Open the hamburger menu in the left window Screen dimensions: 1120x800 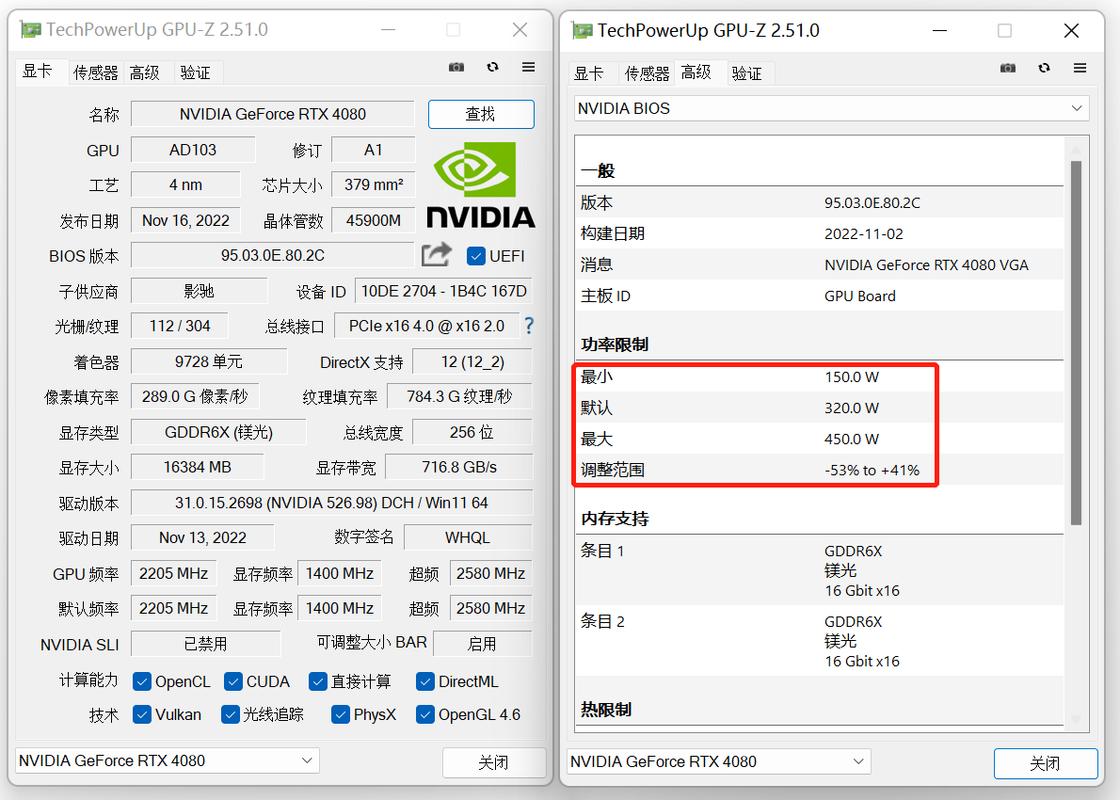(x=528, y=67)
